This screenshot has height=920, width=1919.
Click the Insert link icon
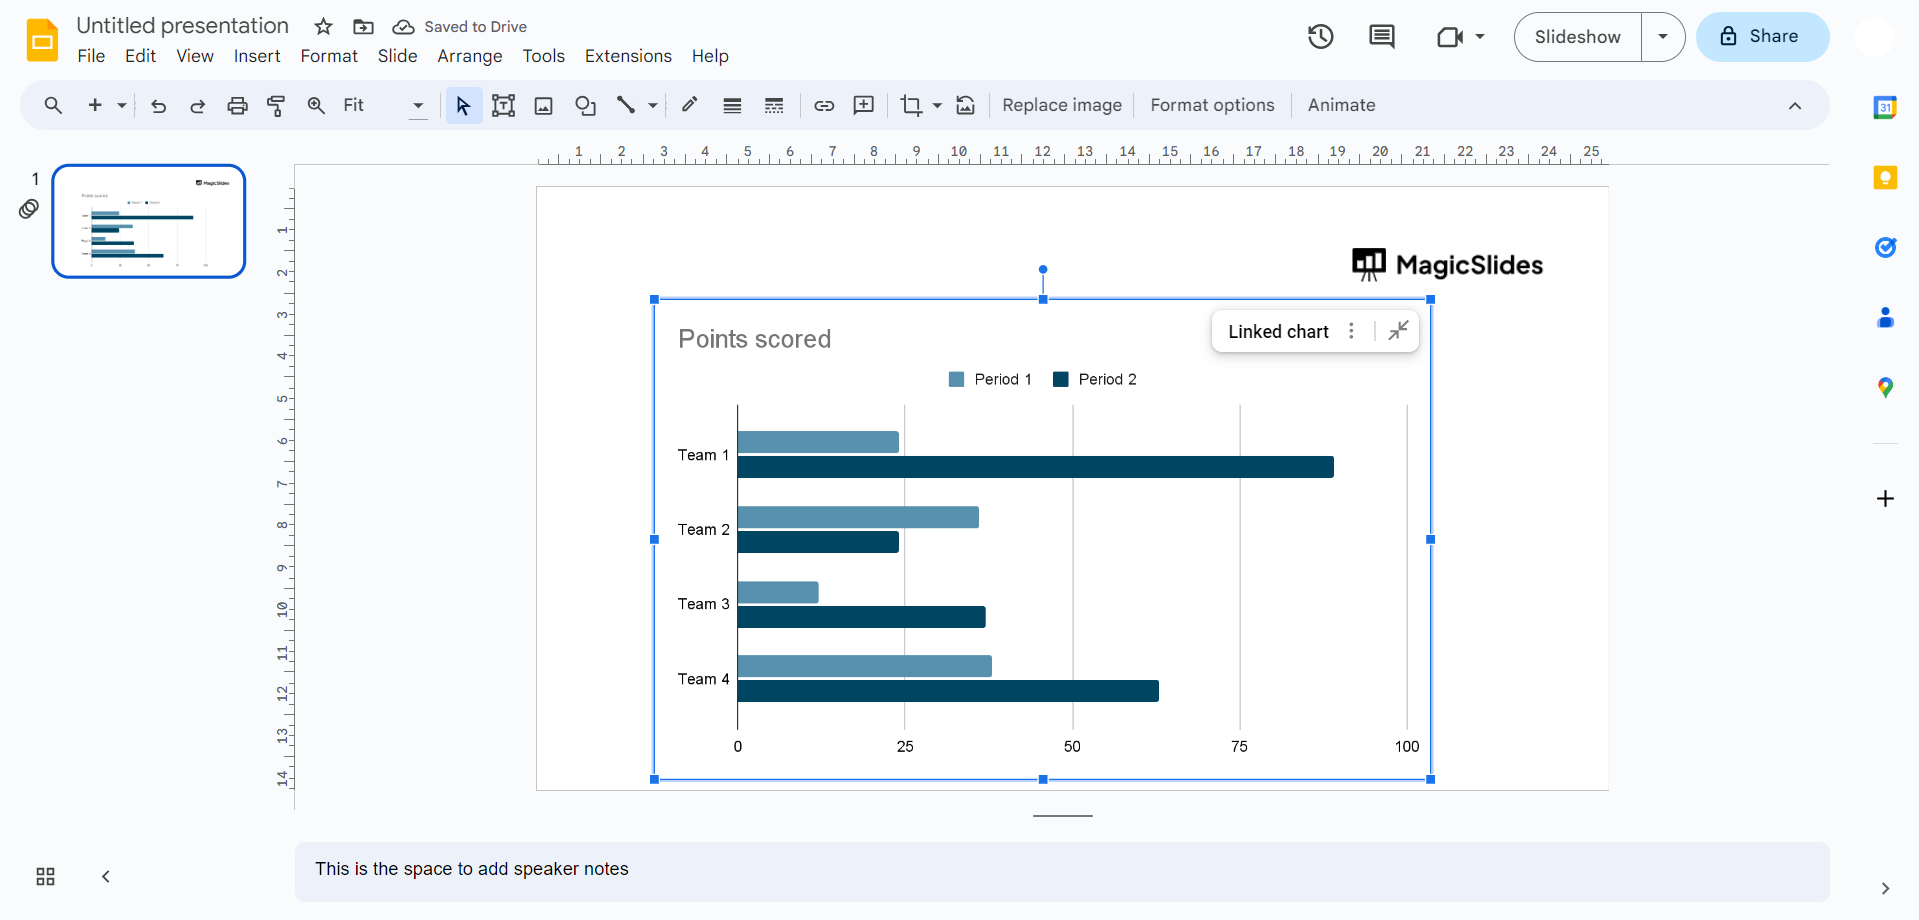(824, 106)
